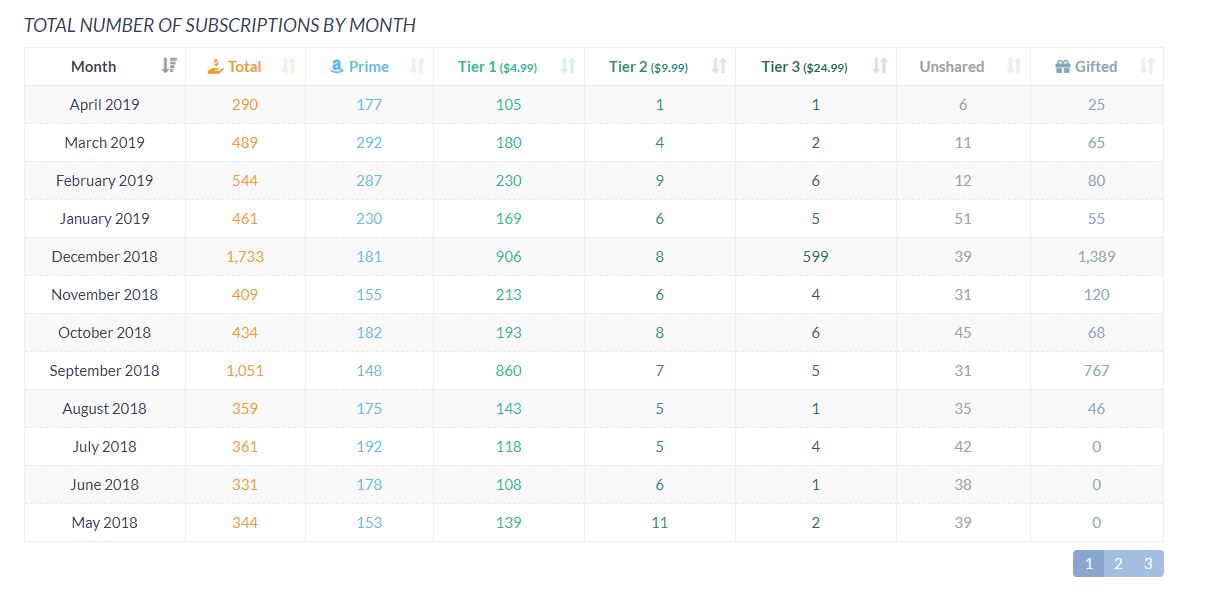Select the November 2018 month cell
1213x594 pixels.
tap(105, 294)
